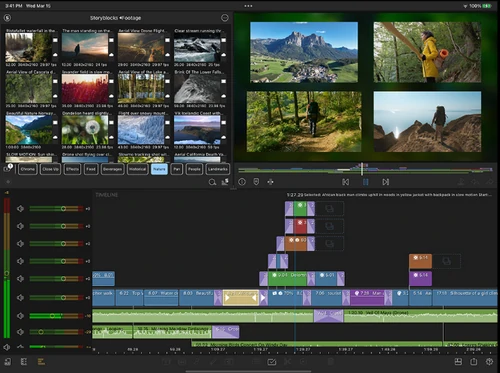500x373 pixels.
Task: Mute the first audio music track
Action: [20, 315]
